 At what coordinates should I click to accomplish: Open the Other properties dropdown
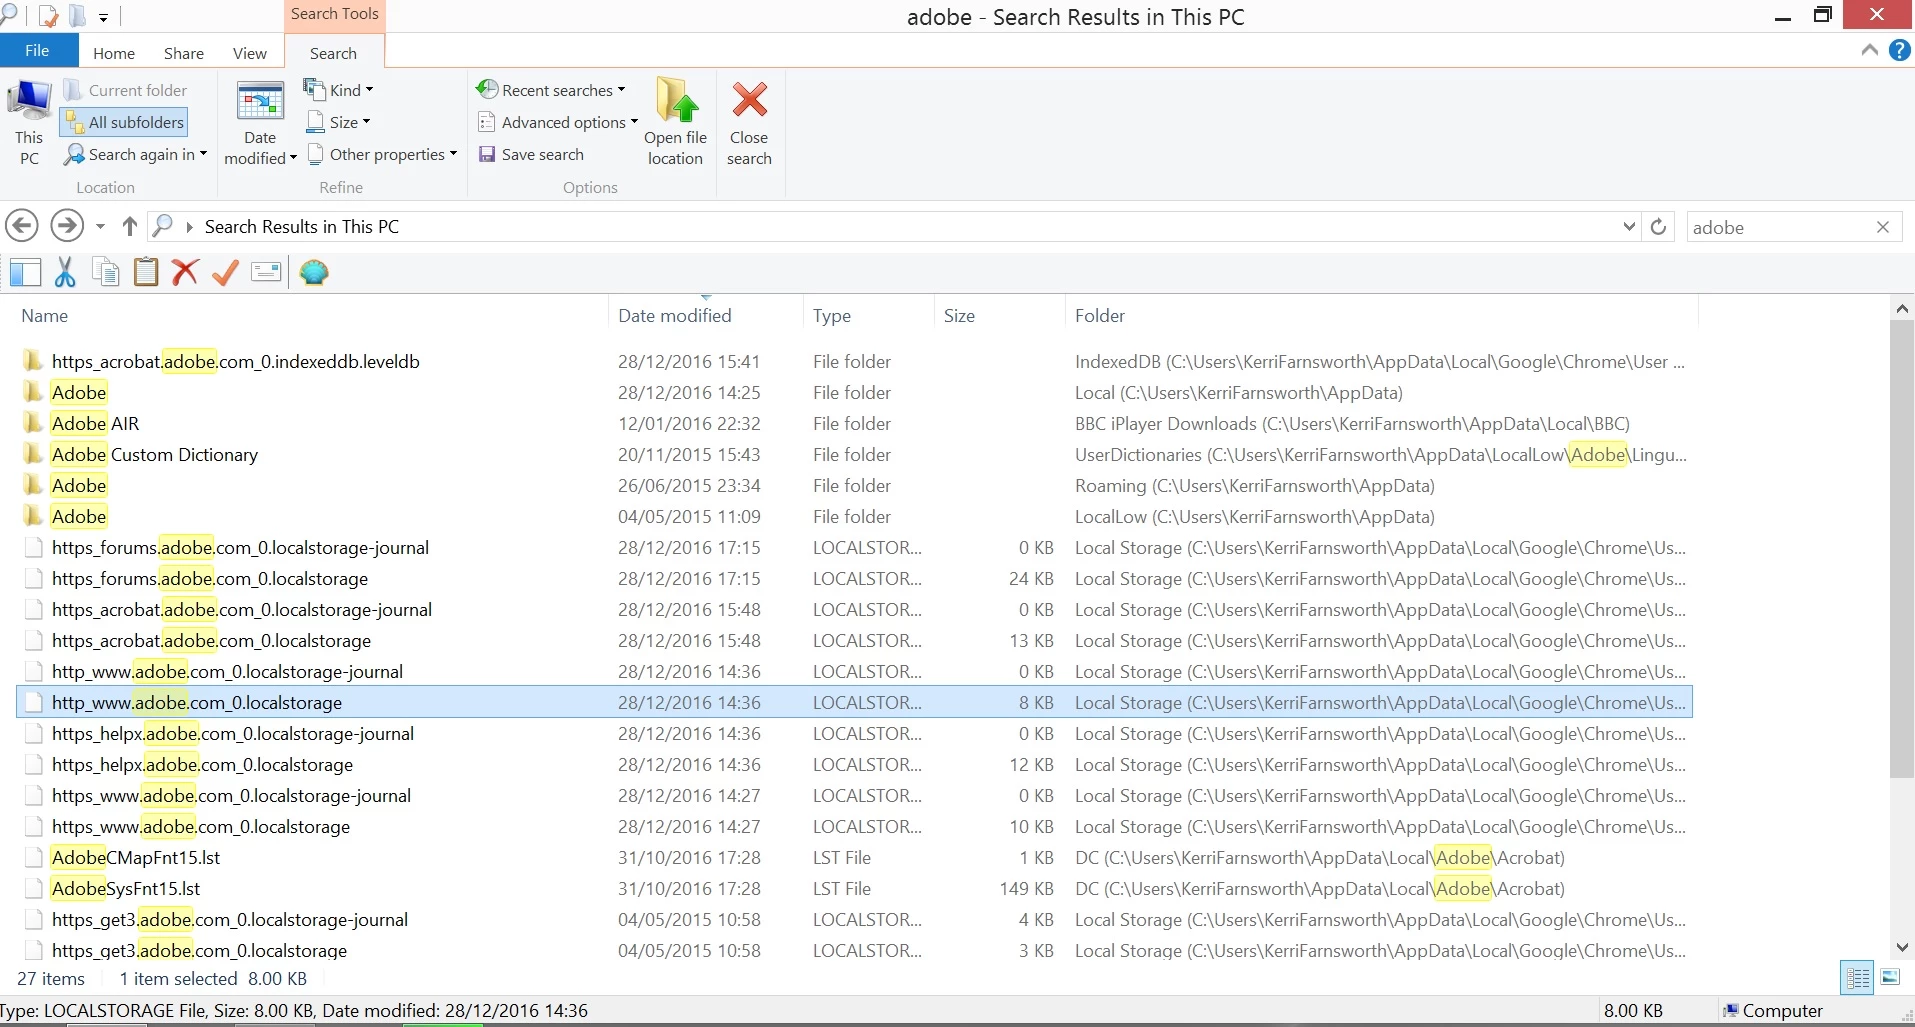pyautogui.click(x=382, y=154)
